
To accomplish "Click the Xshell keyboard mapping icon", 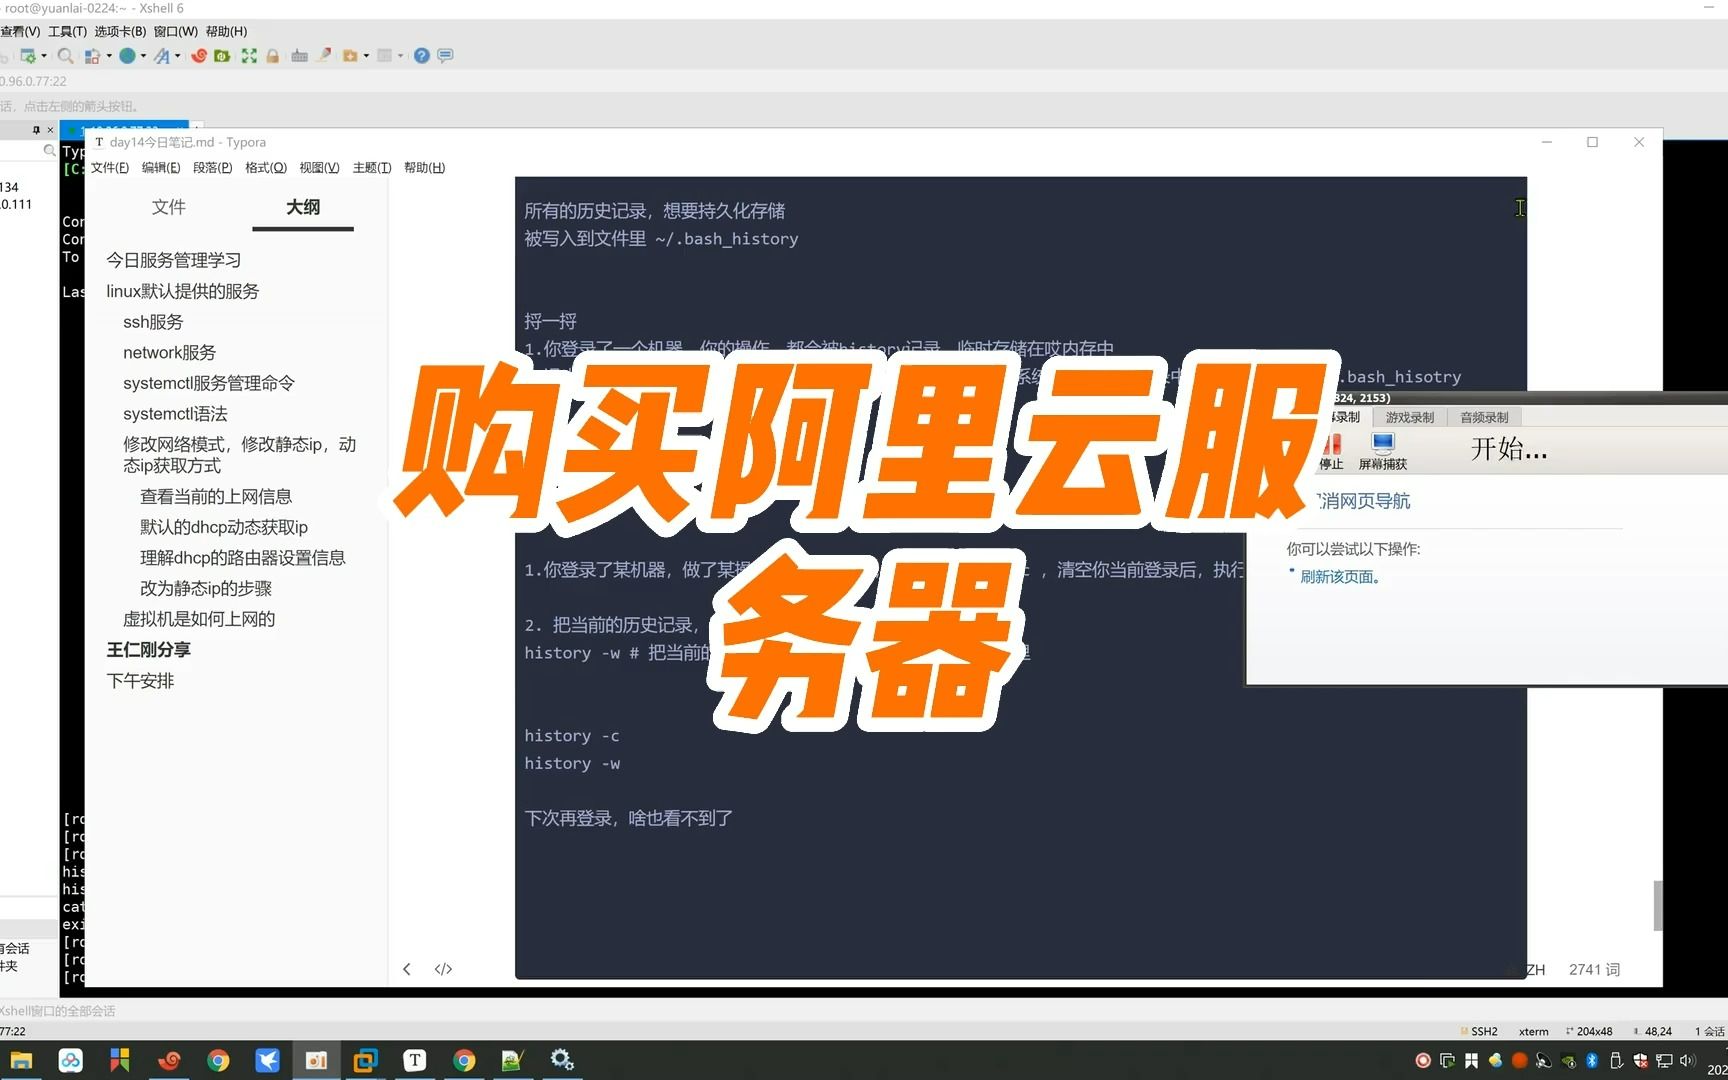I will 299,56.
